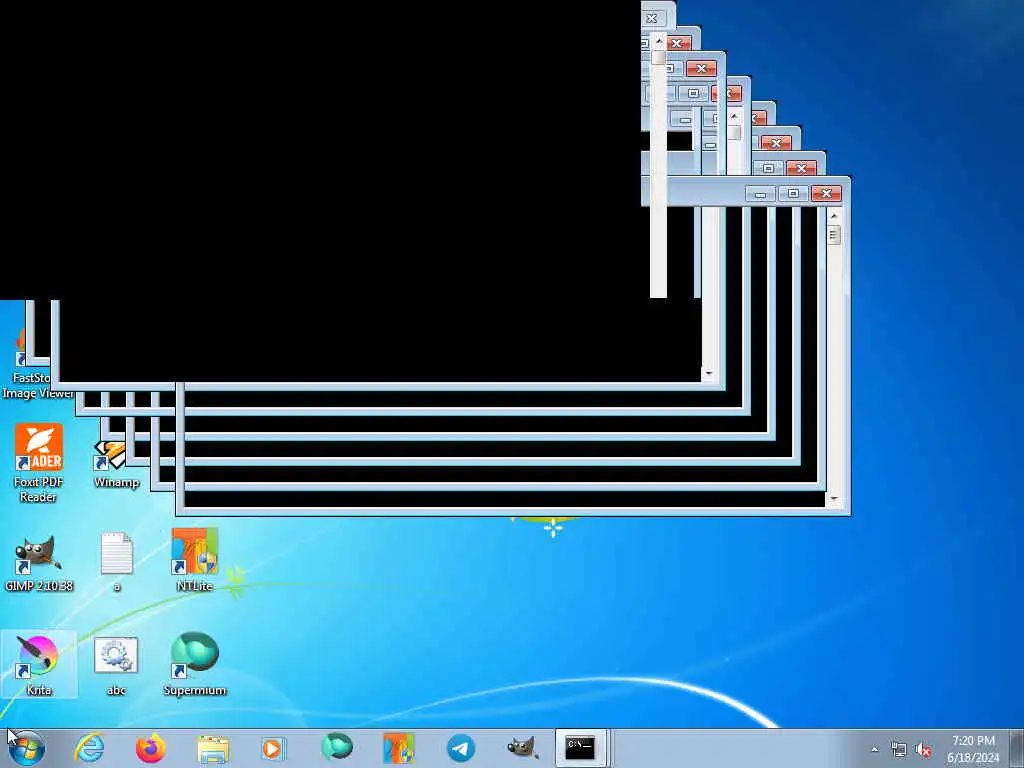Screen dimensions: 1024x768
Task: Launch Telegram from the taskbar
Action: [x=461, y=748]
